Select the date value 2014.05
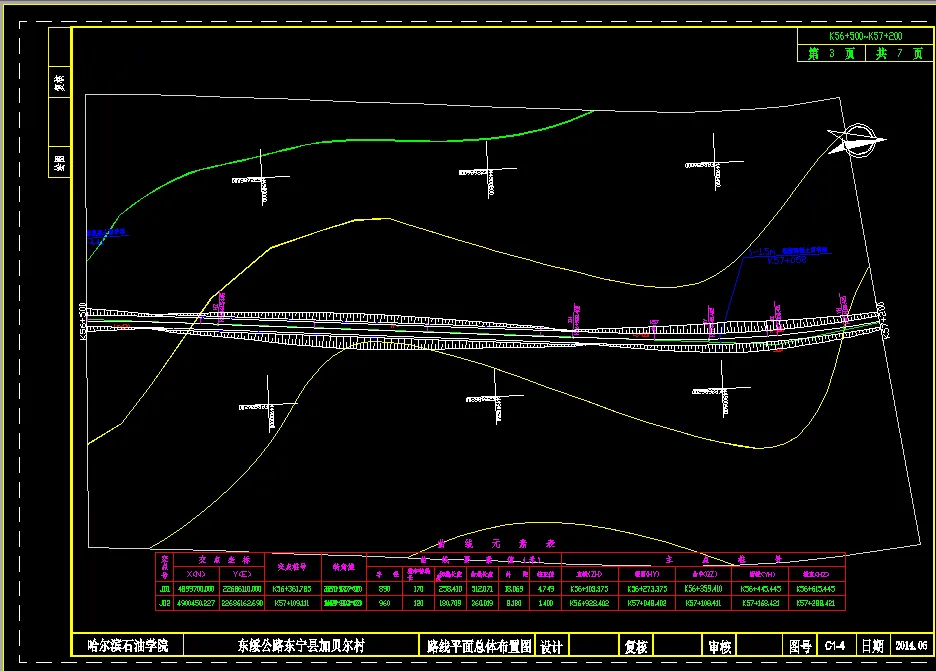936x671 pixels. point(912,645)
